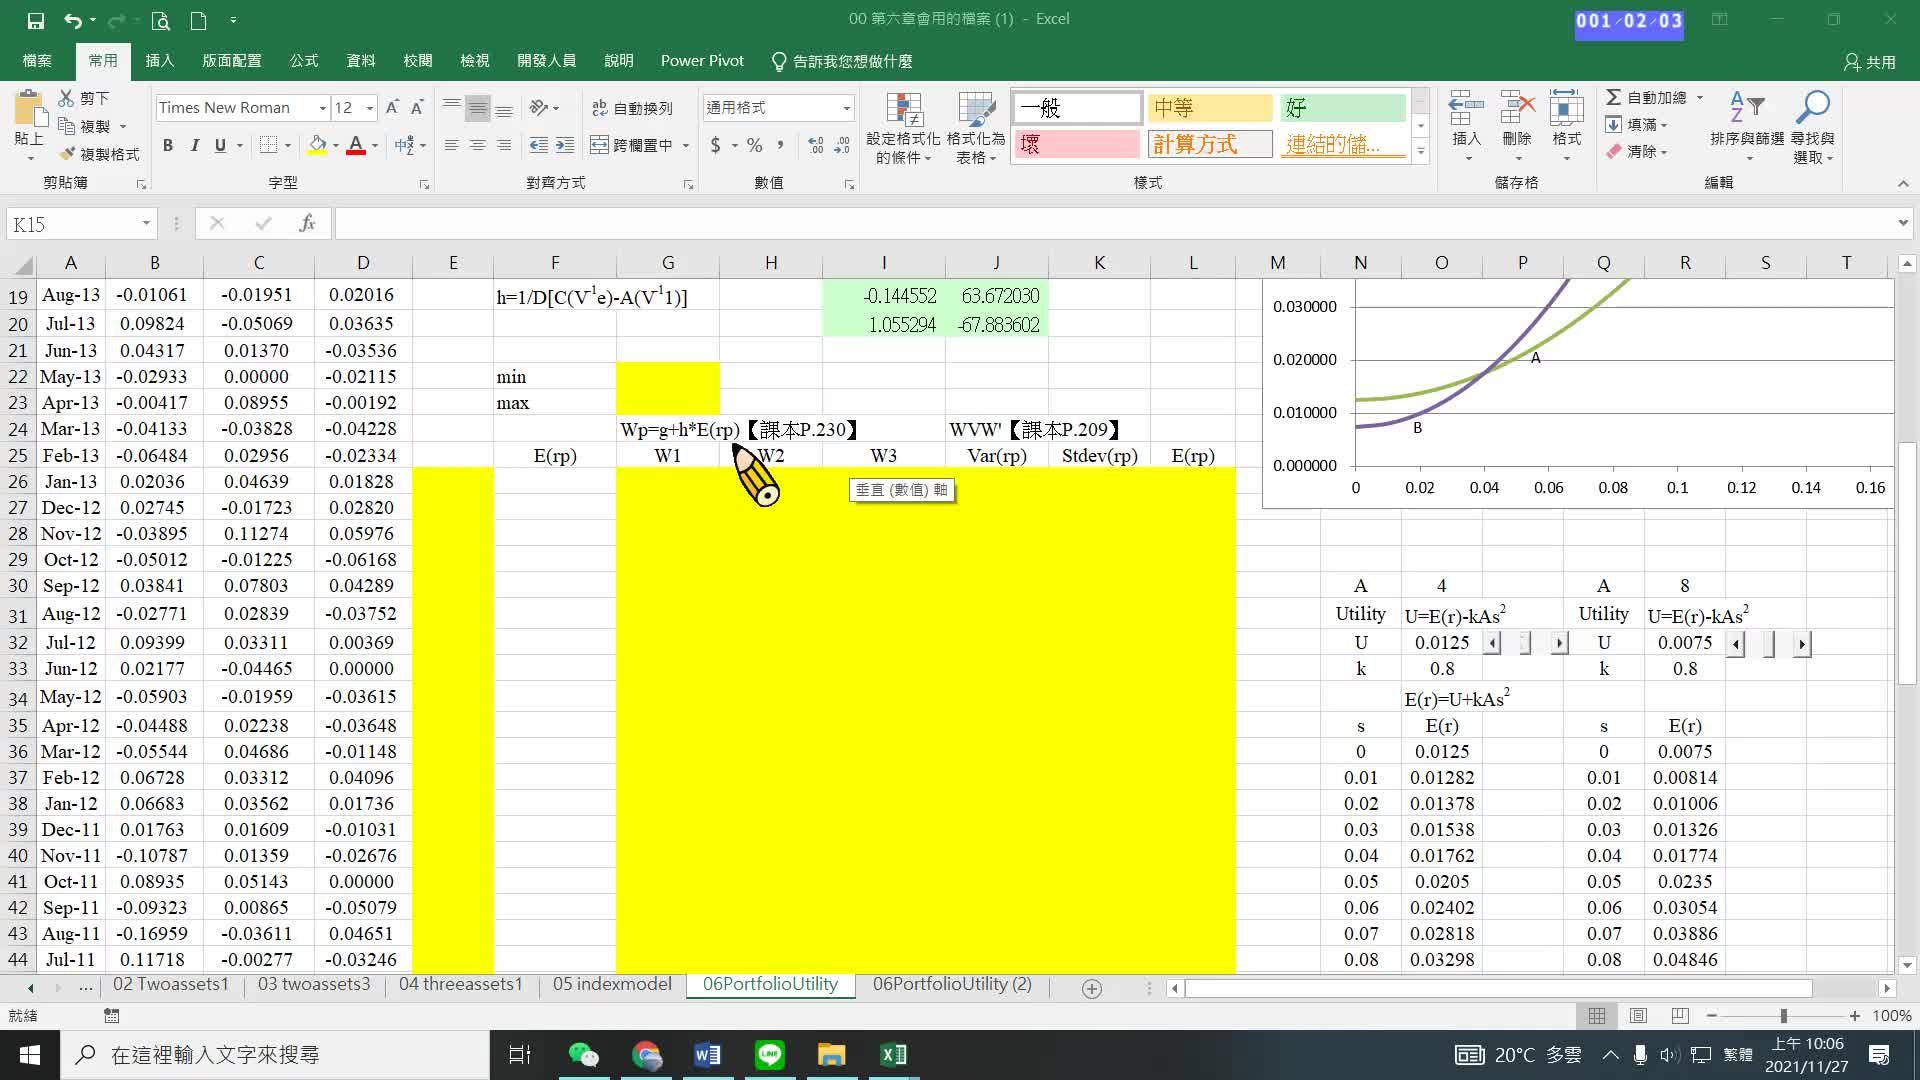
Task: Open Windows Start menu
Action: coord(30,1055)
